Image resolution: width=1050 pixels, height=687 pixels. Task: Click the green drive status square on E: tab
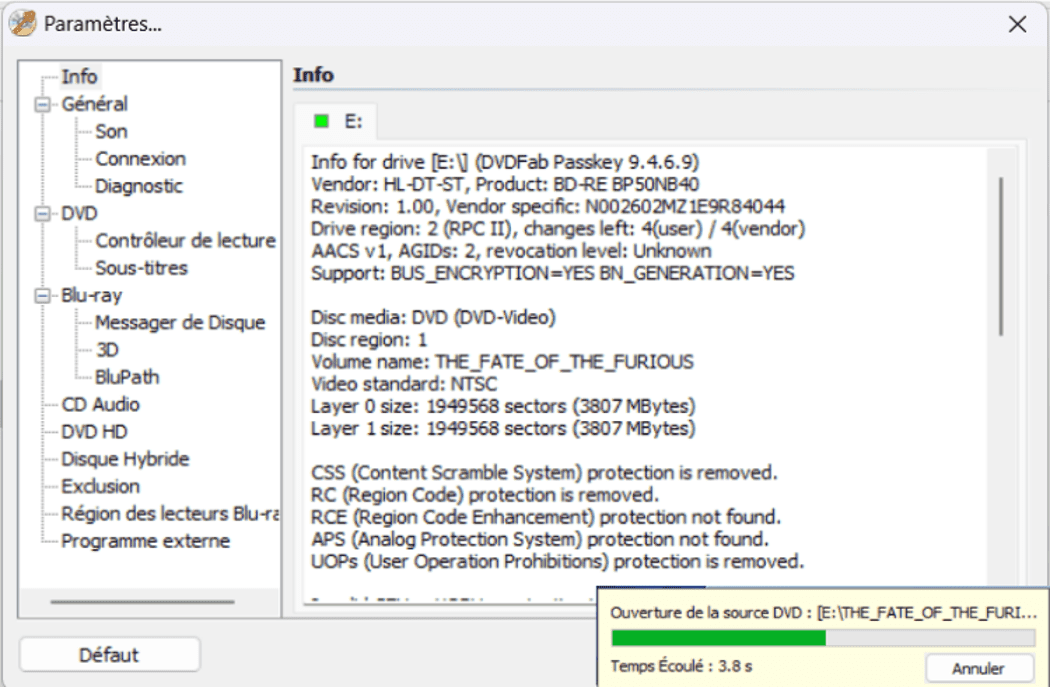[x=321, y=121]
